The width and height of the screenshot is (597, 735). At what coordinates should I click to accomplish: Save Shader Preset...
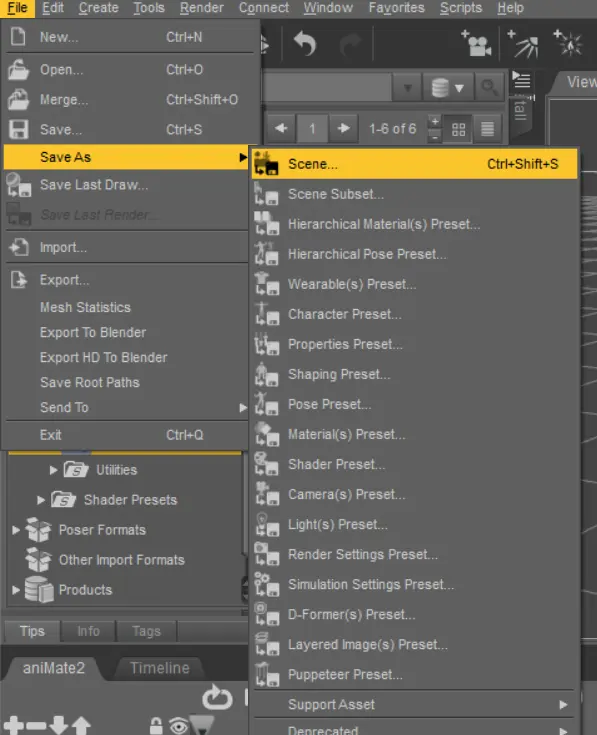[415, 464]
